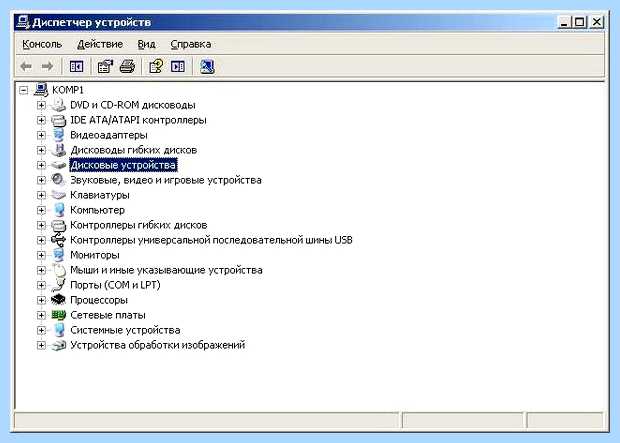
Task: Select Контроллеры гибких дисков label
Action: point(138,225)
